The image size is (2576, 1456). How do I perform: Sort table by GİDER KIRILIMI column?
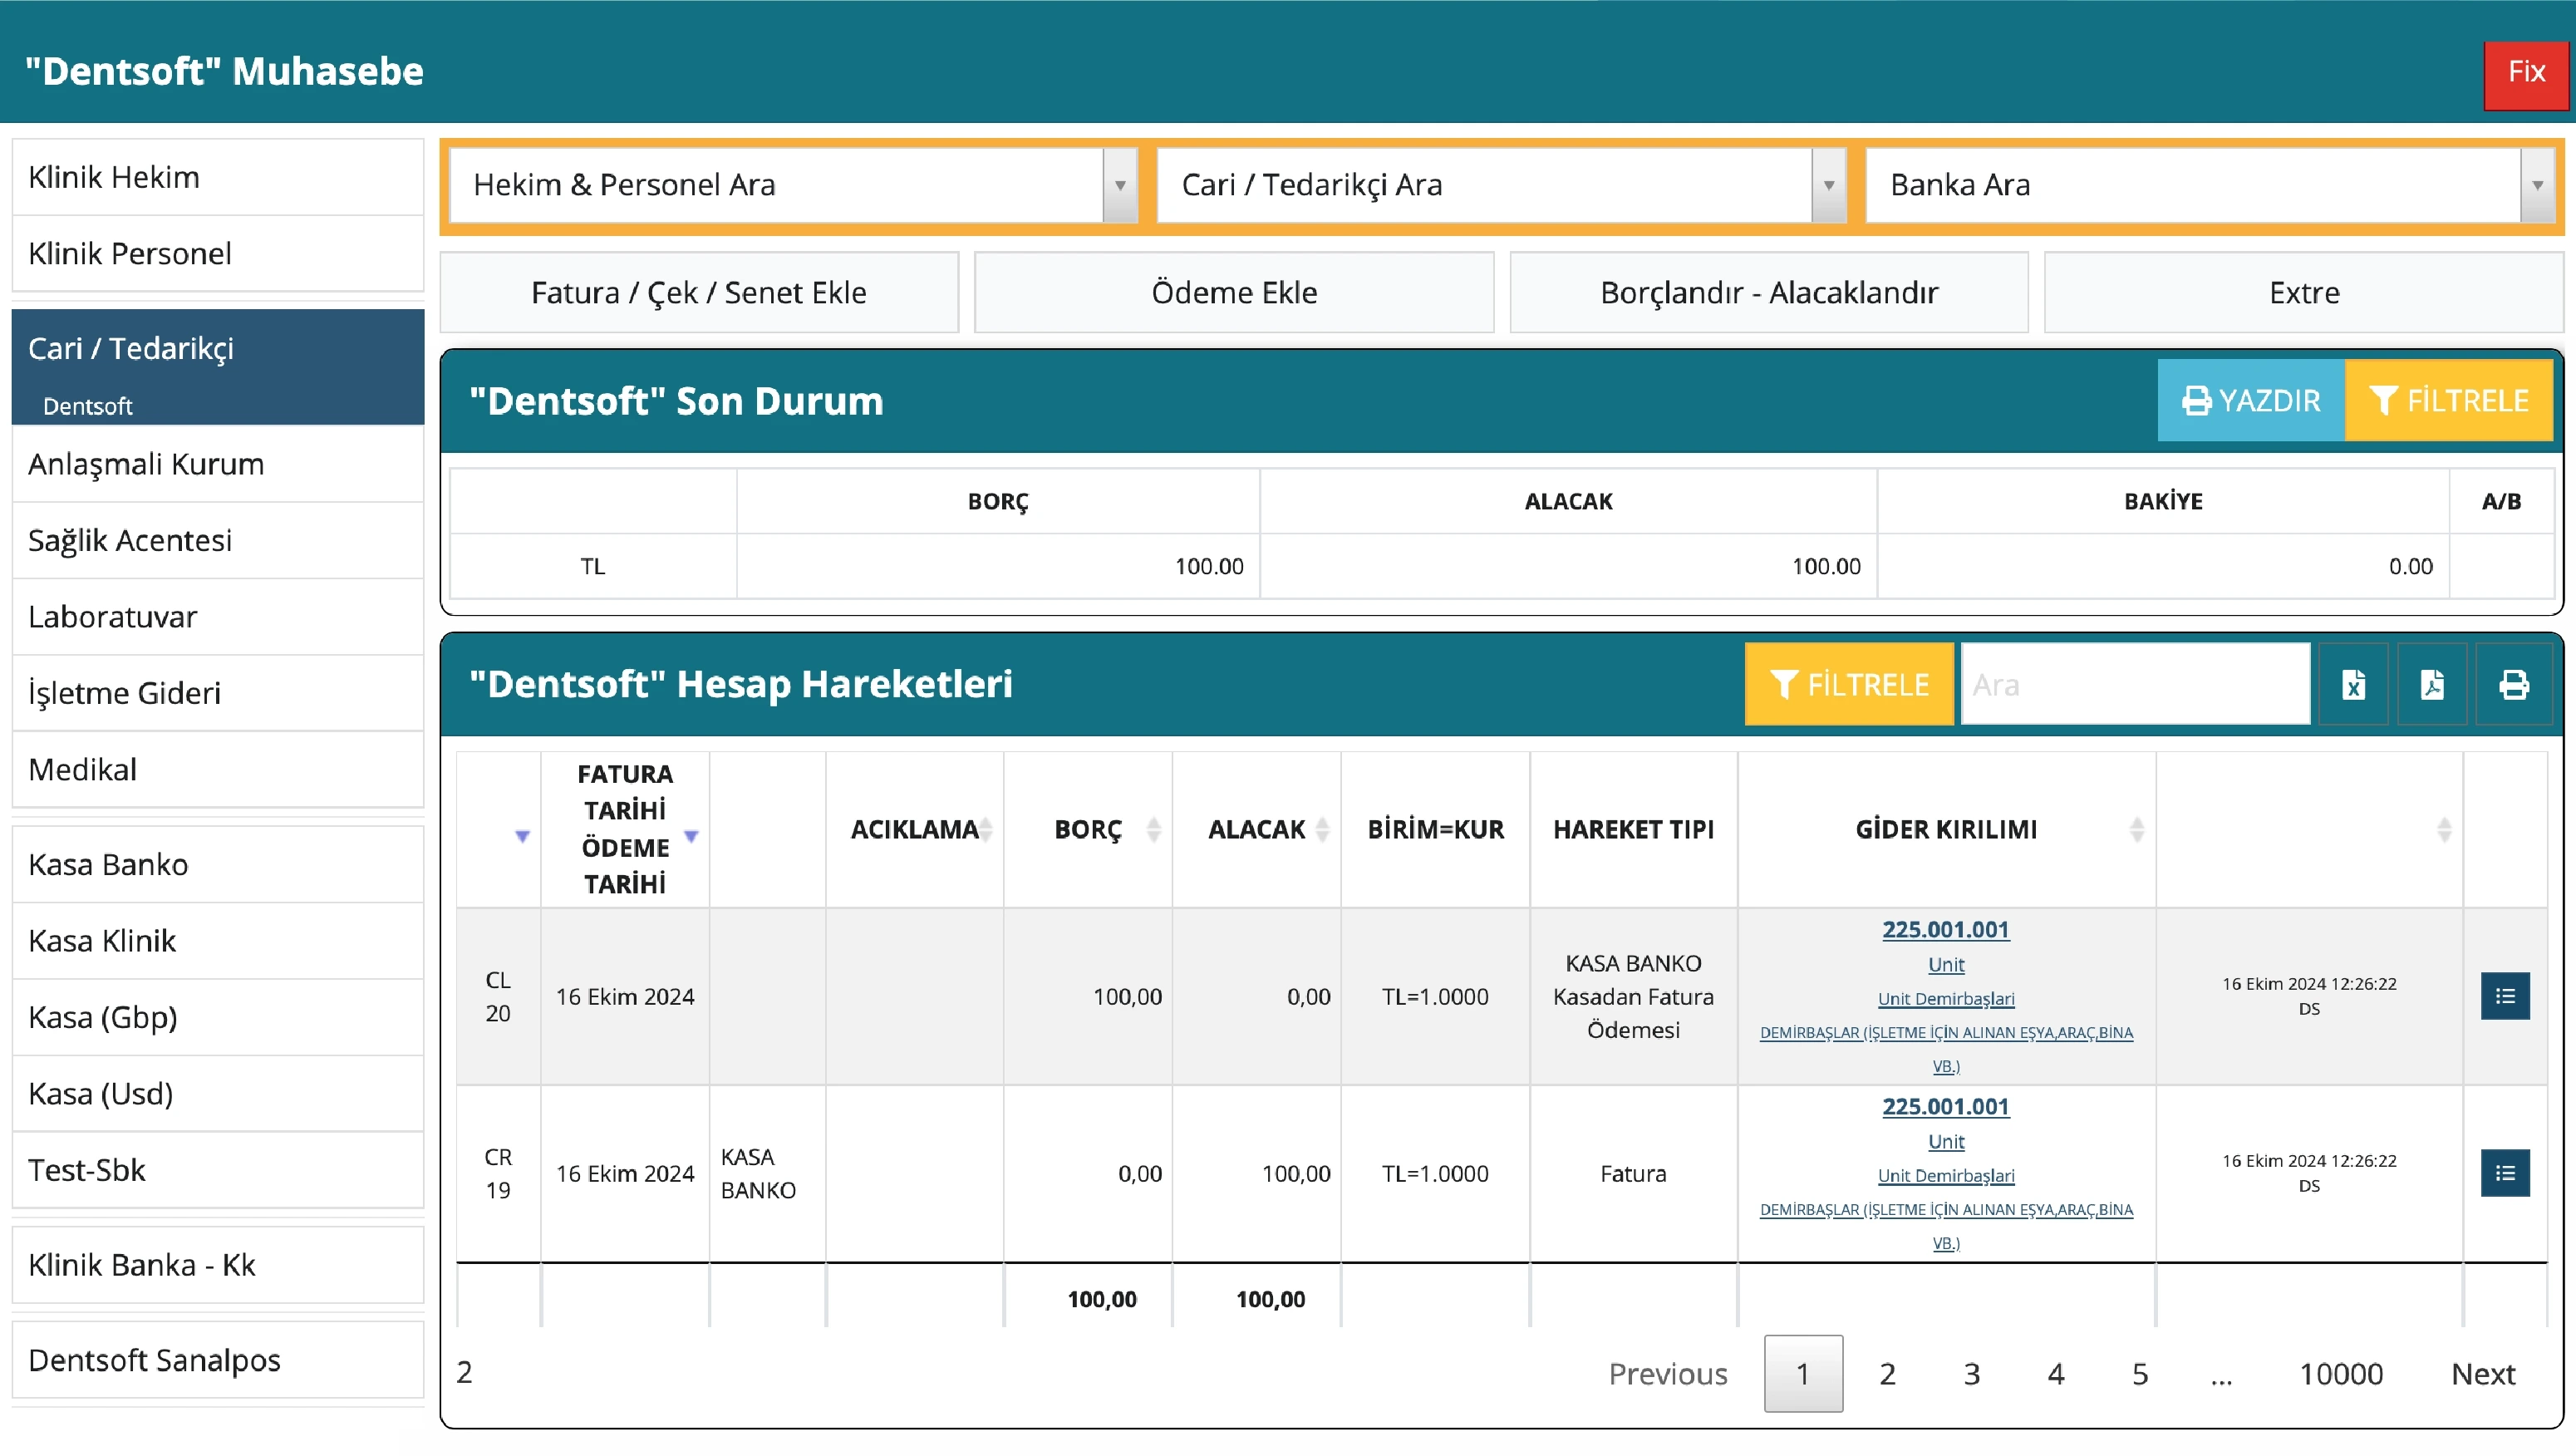(1946, 829)
